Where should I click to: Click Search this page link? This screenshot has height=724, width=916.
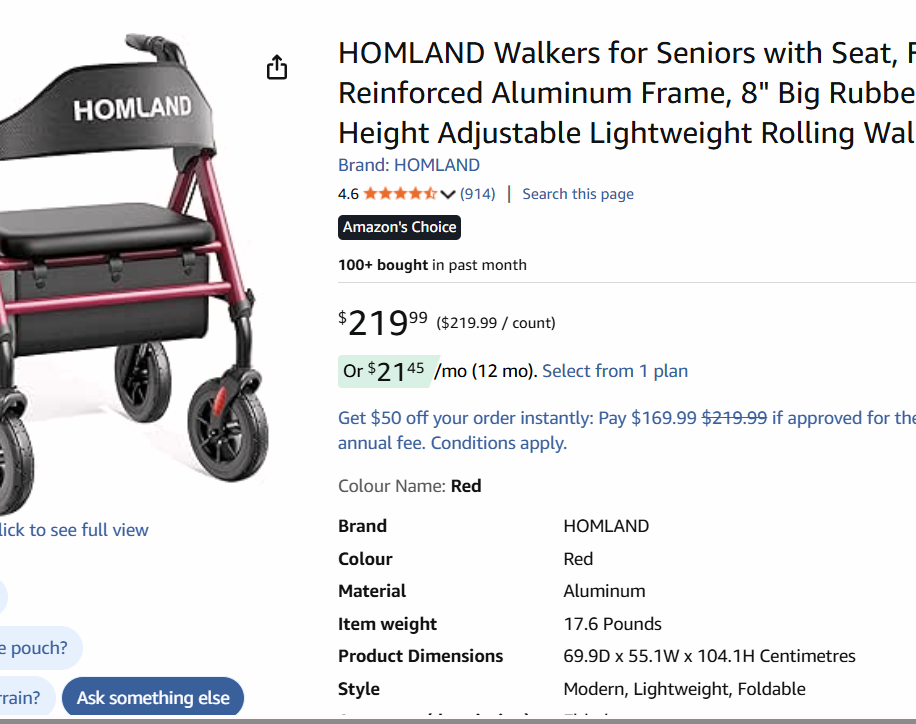(577, 194)
